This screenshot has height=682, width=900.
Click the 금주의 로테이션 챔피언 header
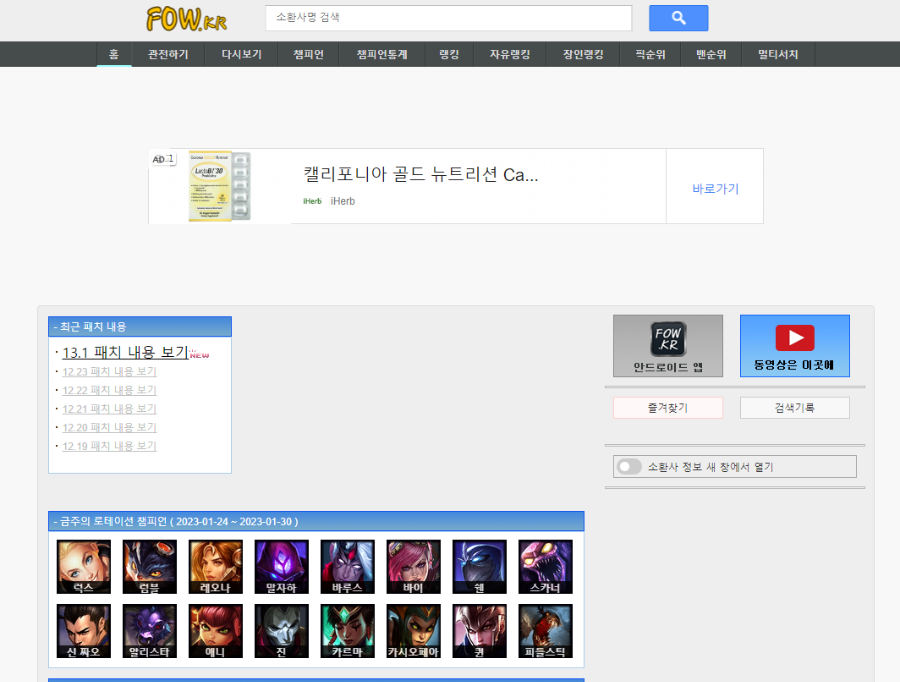coord(316,521)
